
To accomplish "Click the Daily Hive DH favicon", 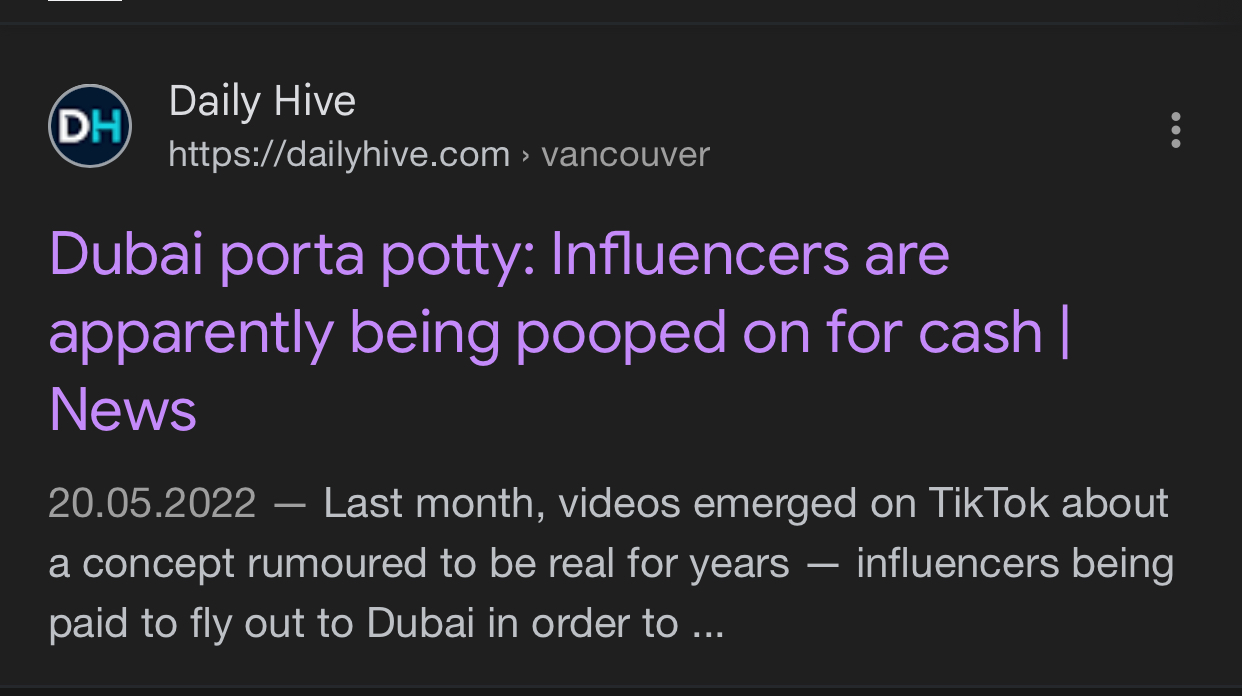I will tap(90, 126).
